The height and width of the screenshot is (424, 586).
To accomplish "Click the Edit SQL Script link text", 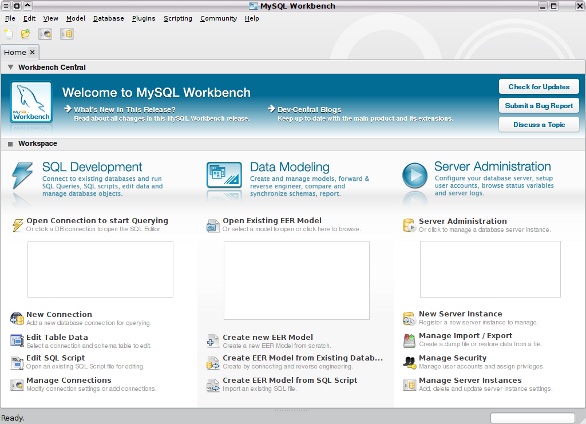I will click(x=56, y=358).
